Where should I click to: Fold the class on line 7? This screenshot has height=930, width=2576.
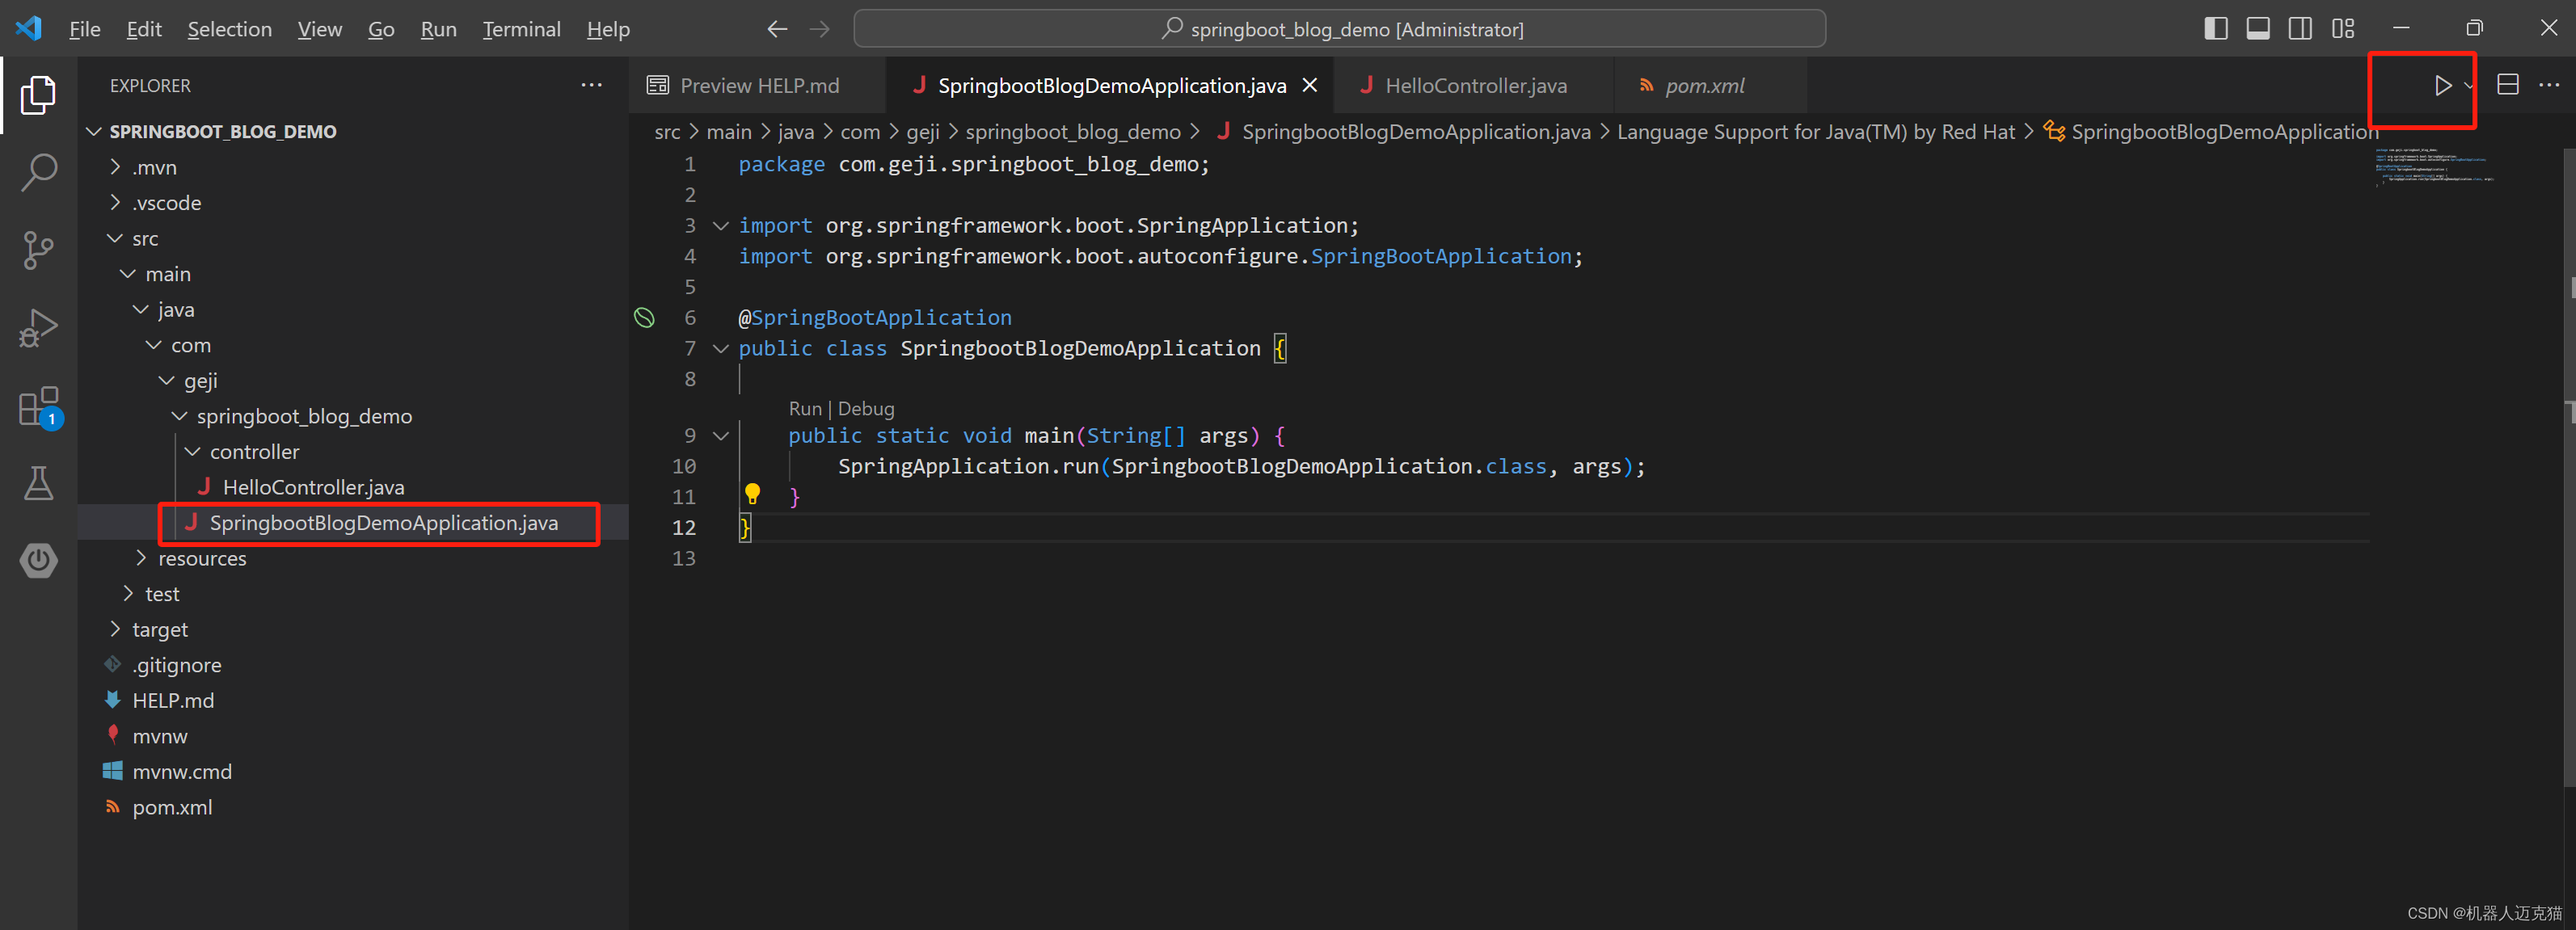tap(720, 349)
